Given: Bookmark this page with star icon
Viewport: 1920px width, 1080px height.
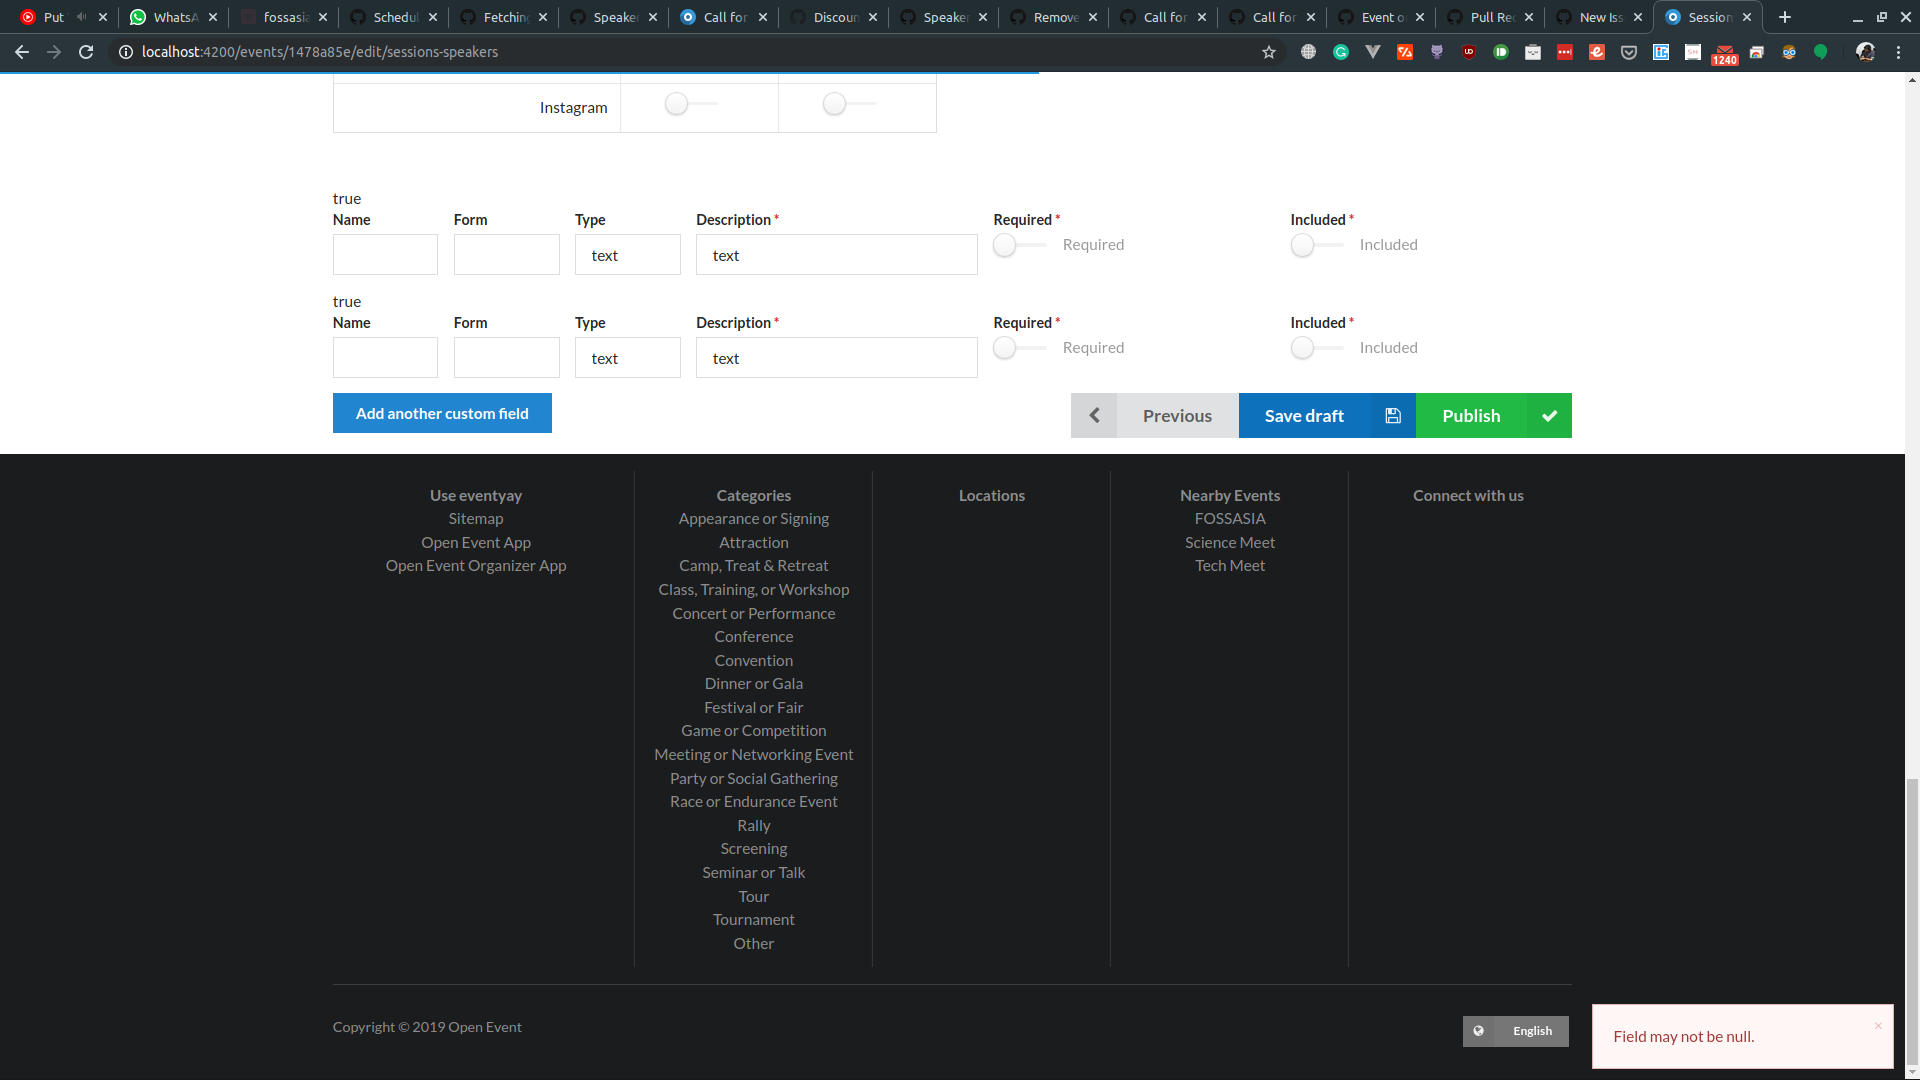Looking at the screenshot, I should pos(1269,52).
